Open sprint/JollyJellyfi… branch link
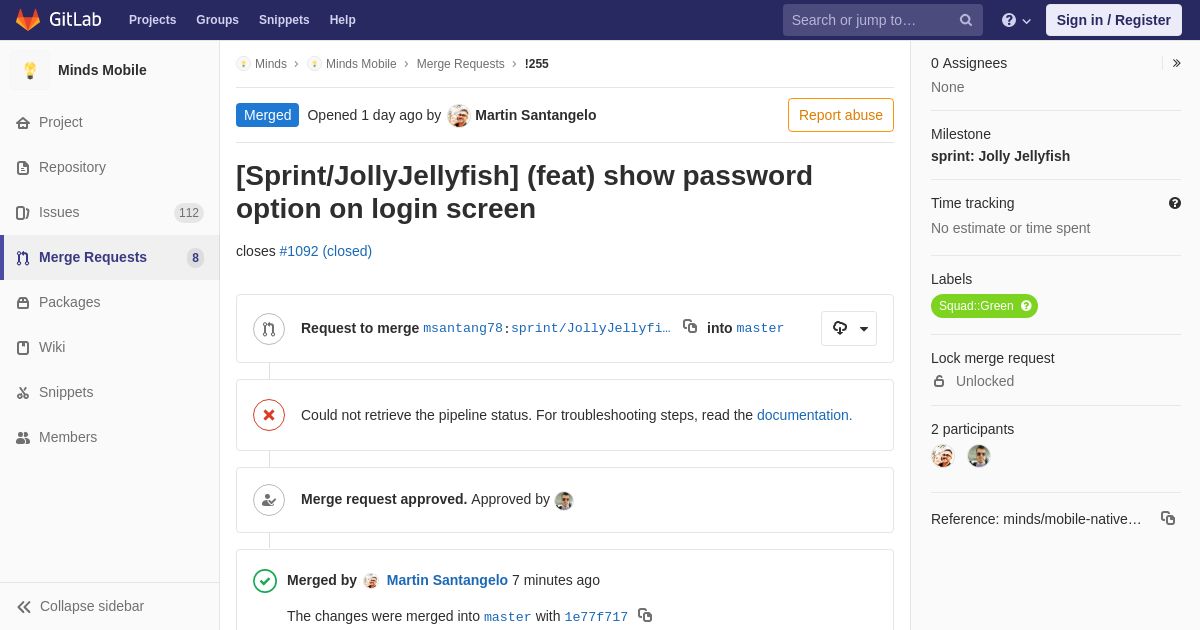Image resolution: width=1200 pixels, height=630 pixels. [x=591, y=328]
